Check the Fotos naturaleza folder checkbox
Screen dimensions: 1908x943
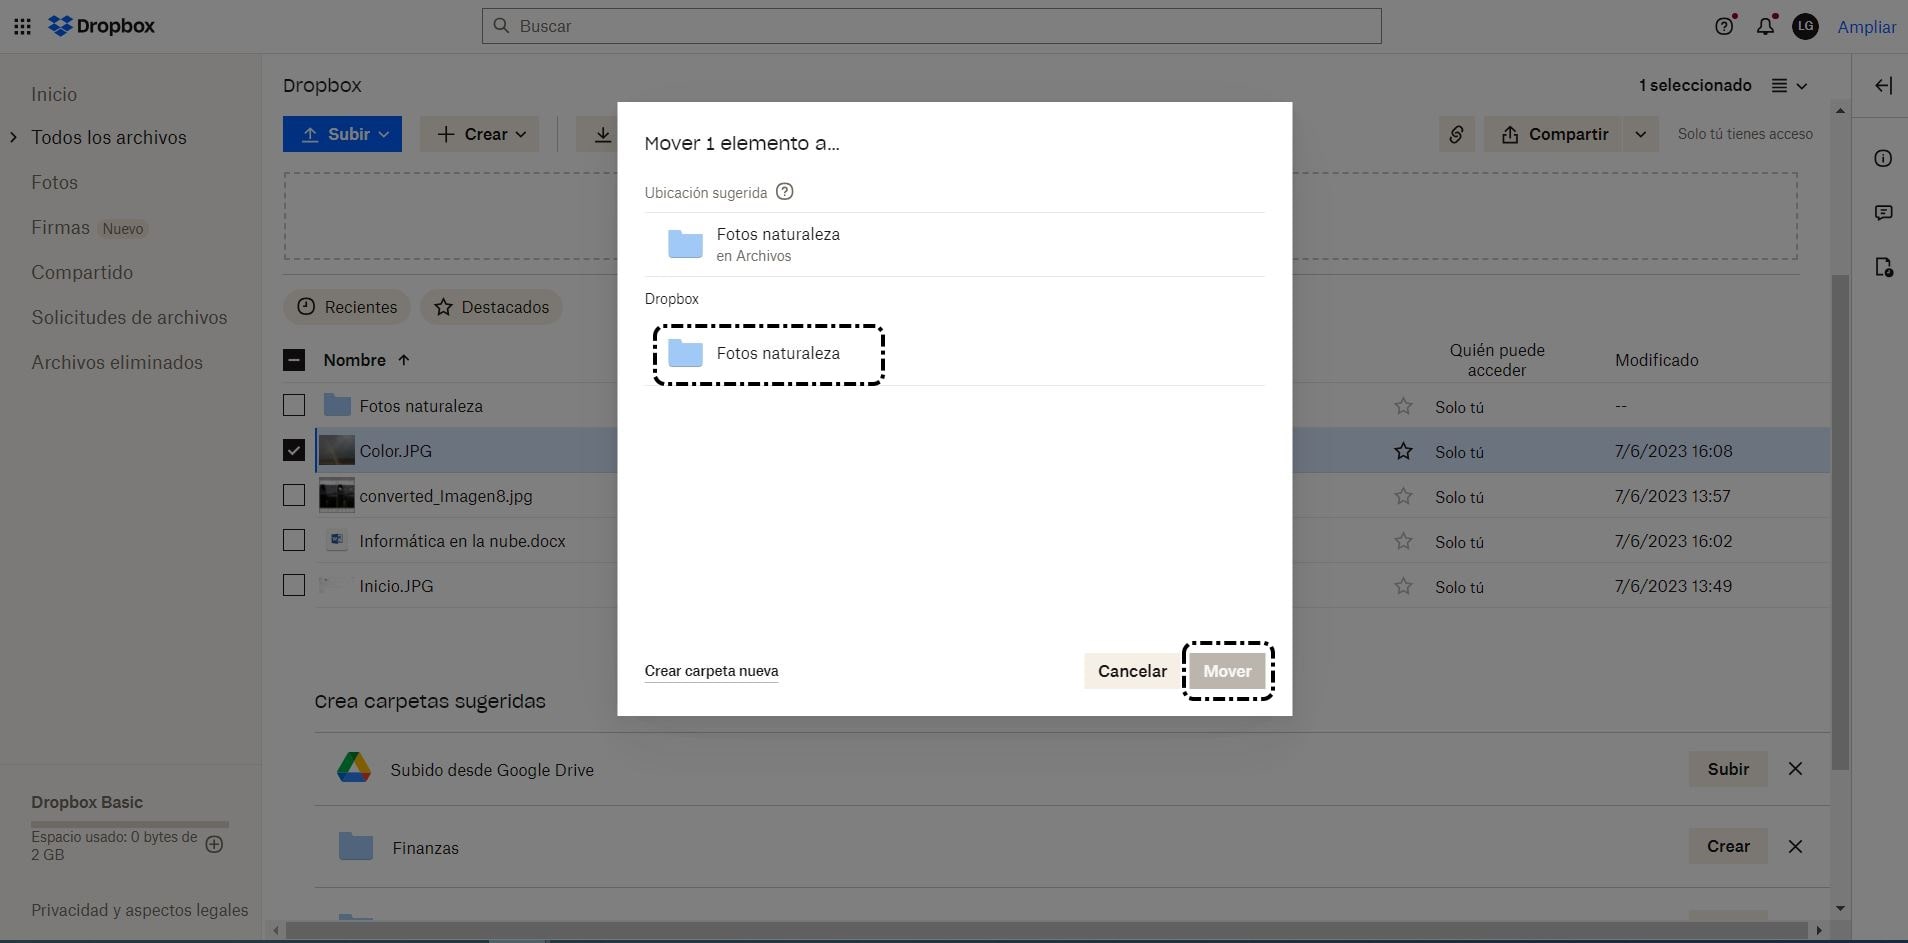[294, 405]
